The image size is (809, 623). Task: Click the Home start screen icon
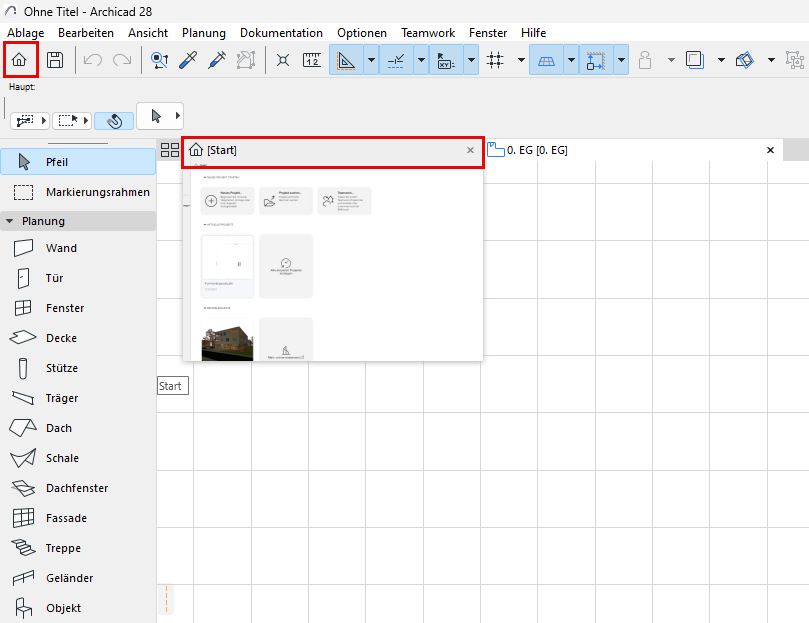[x=19, y=60]
